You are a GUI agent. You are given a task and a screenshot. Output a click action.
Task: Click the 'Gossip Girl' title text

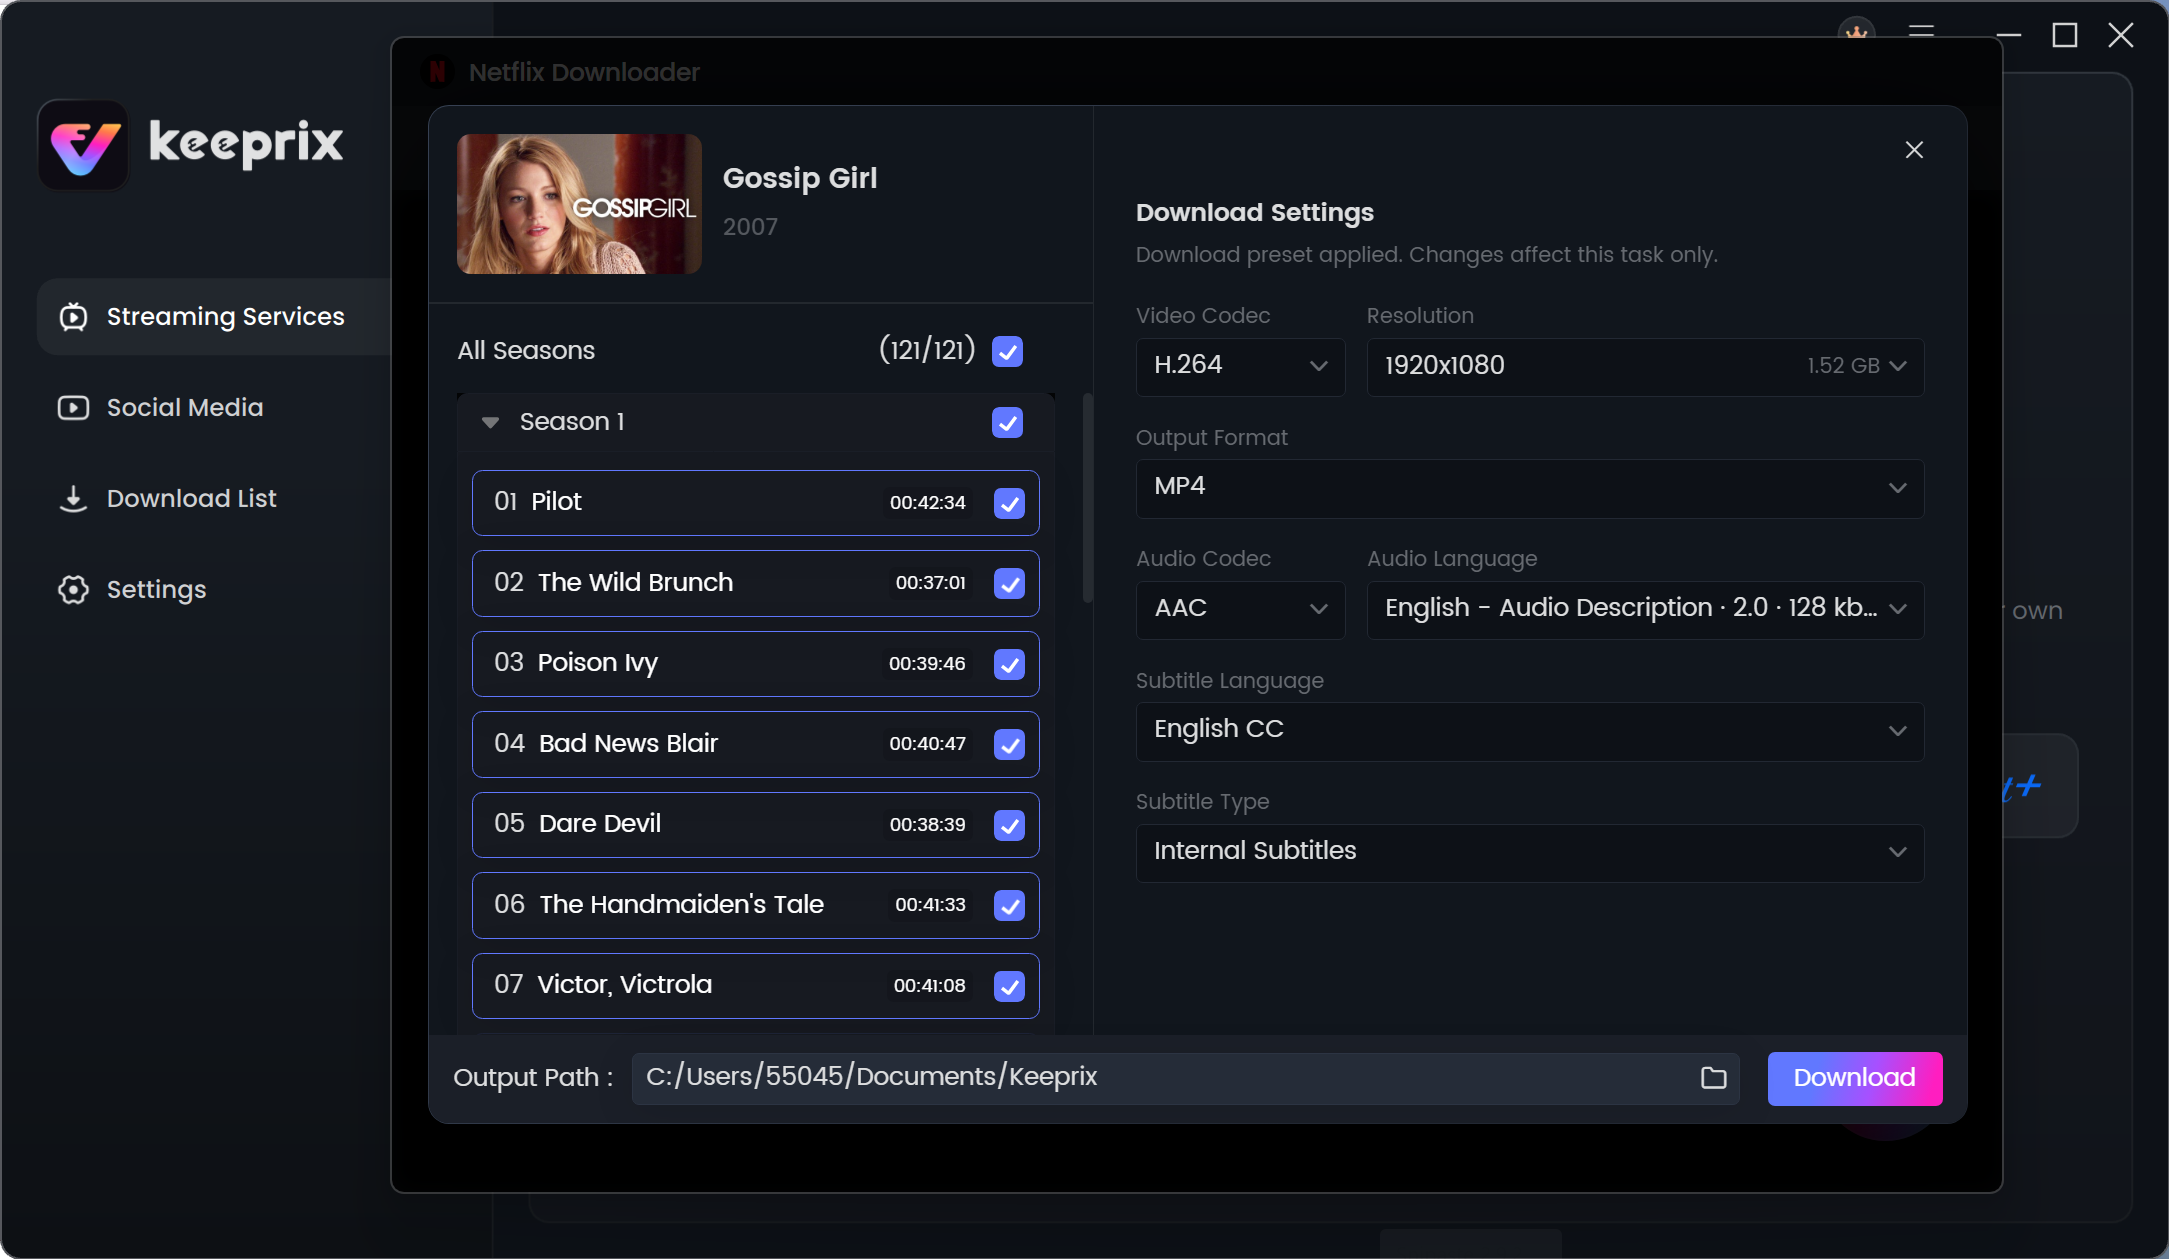click(x=800, y=178)
